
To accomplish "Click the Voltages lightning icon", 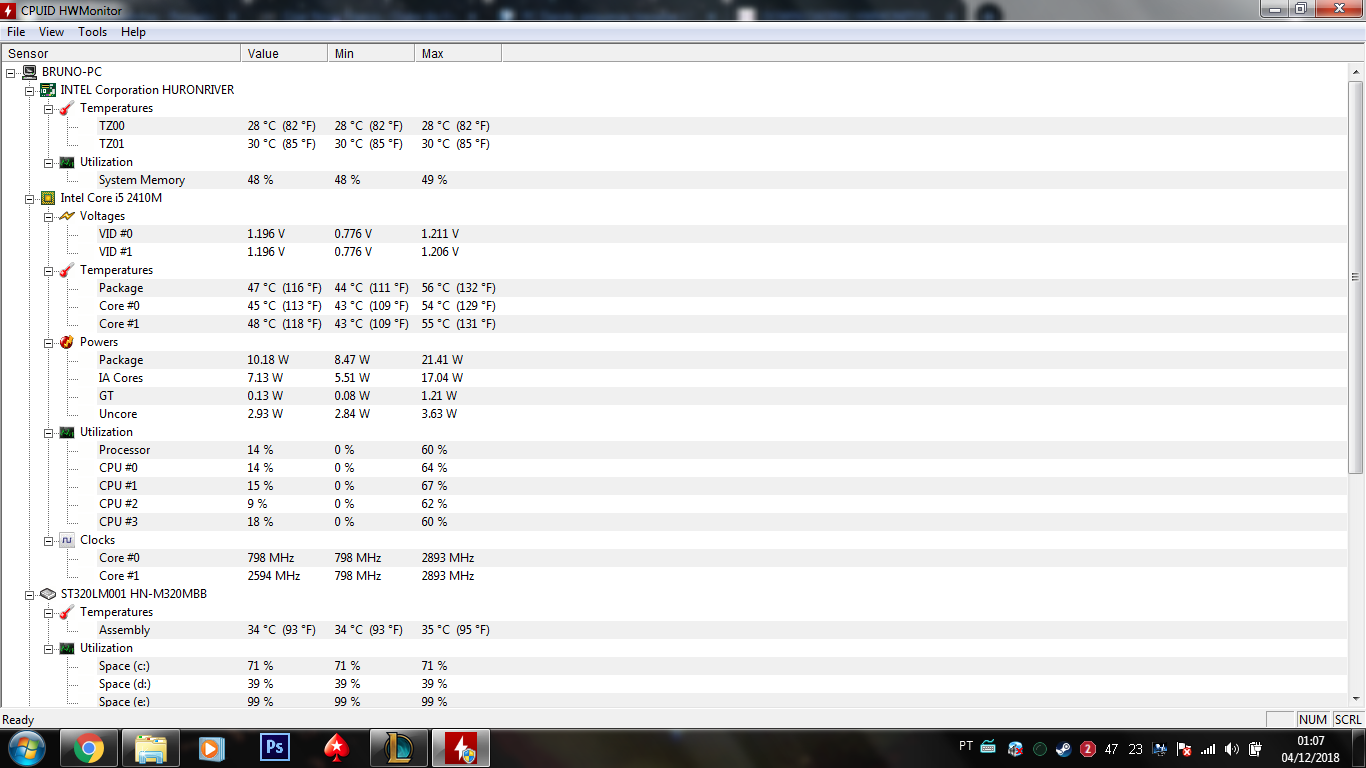I will point(66,216).
